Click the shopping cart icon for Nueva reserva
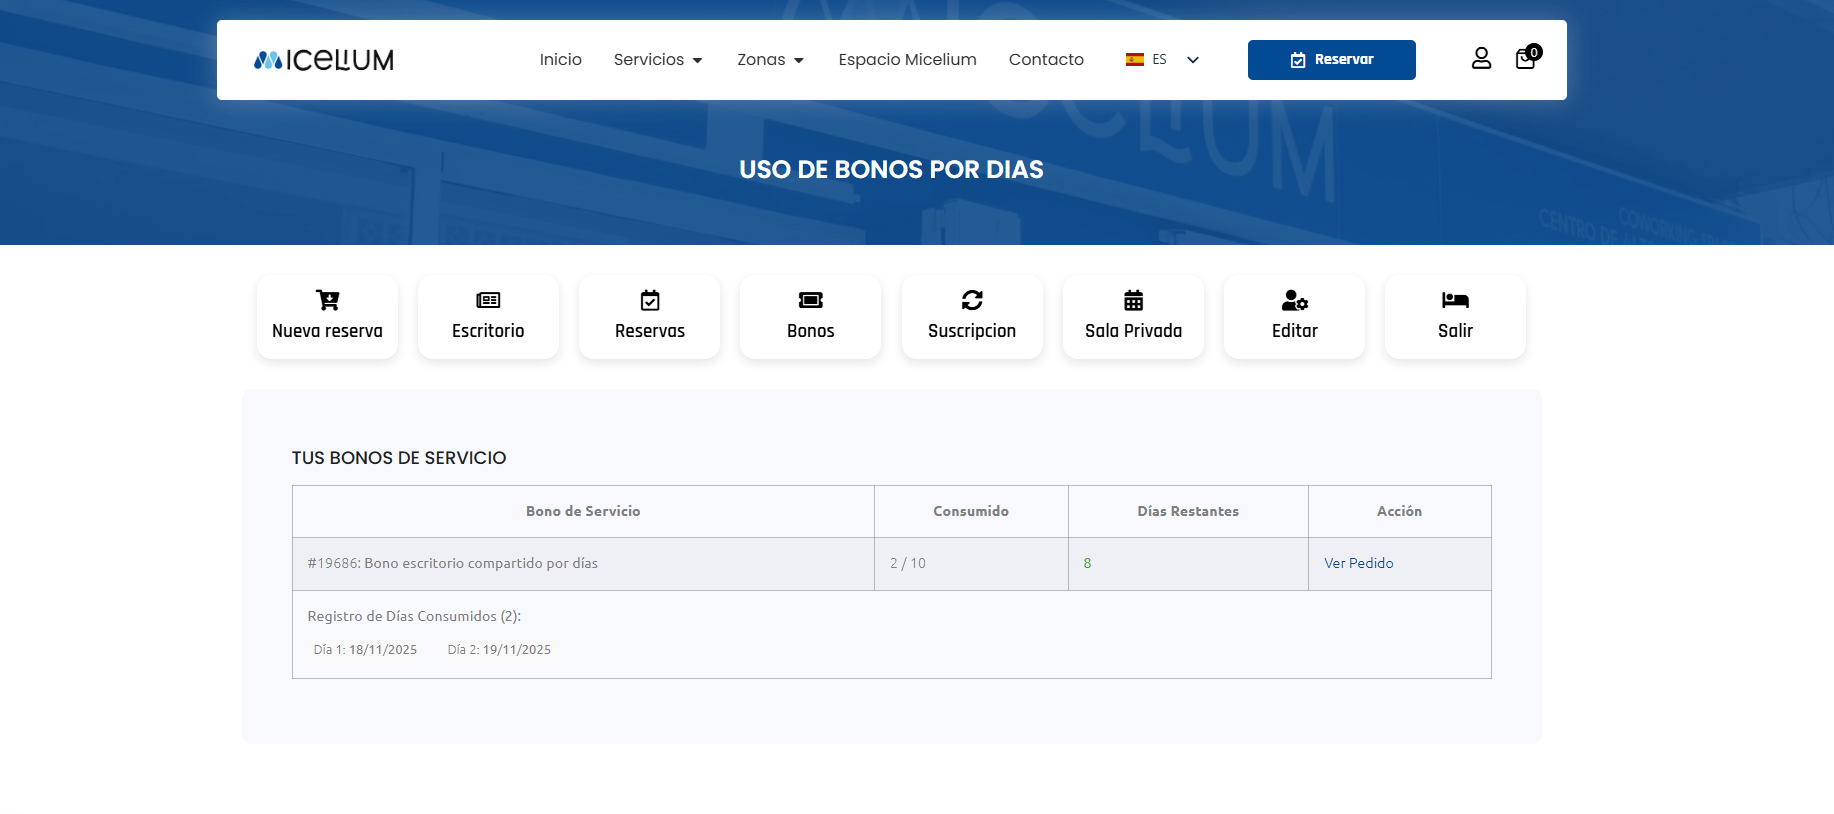The height and width of the screenshot is (814, 1834). click(327, 300)
